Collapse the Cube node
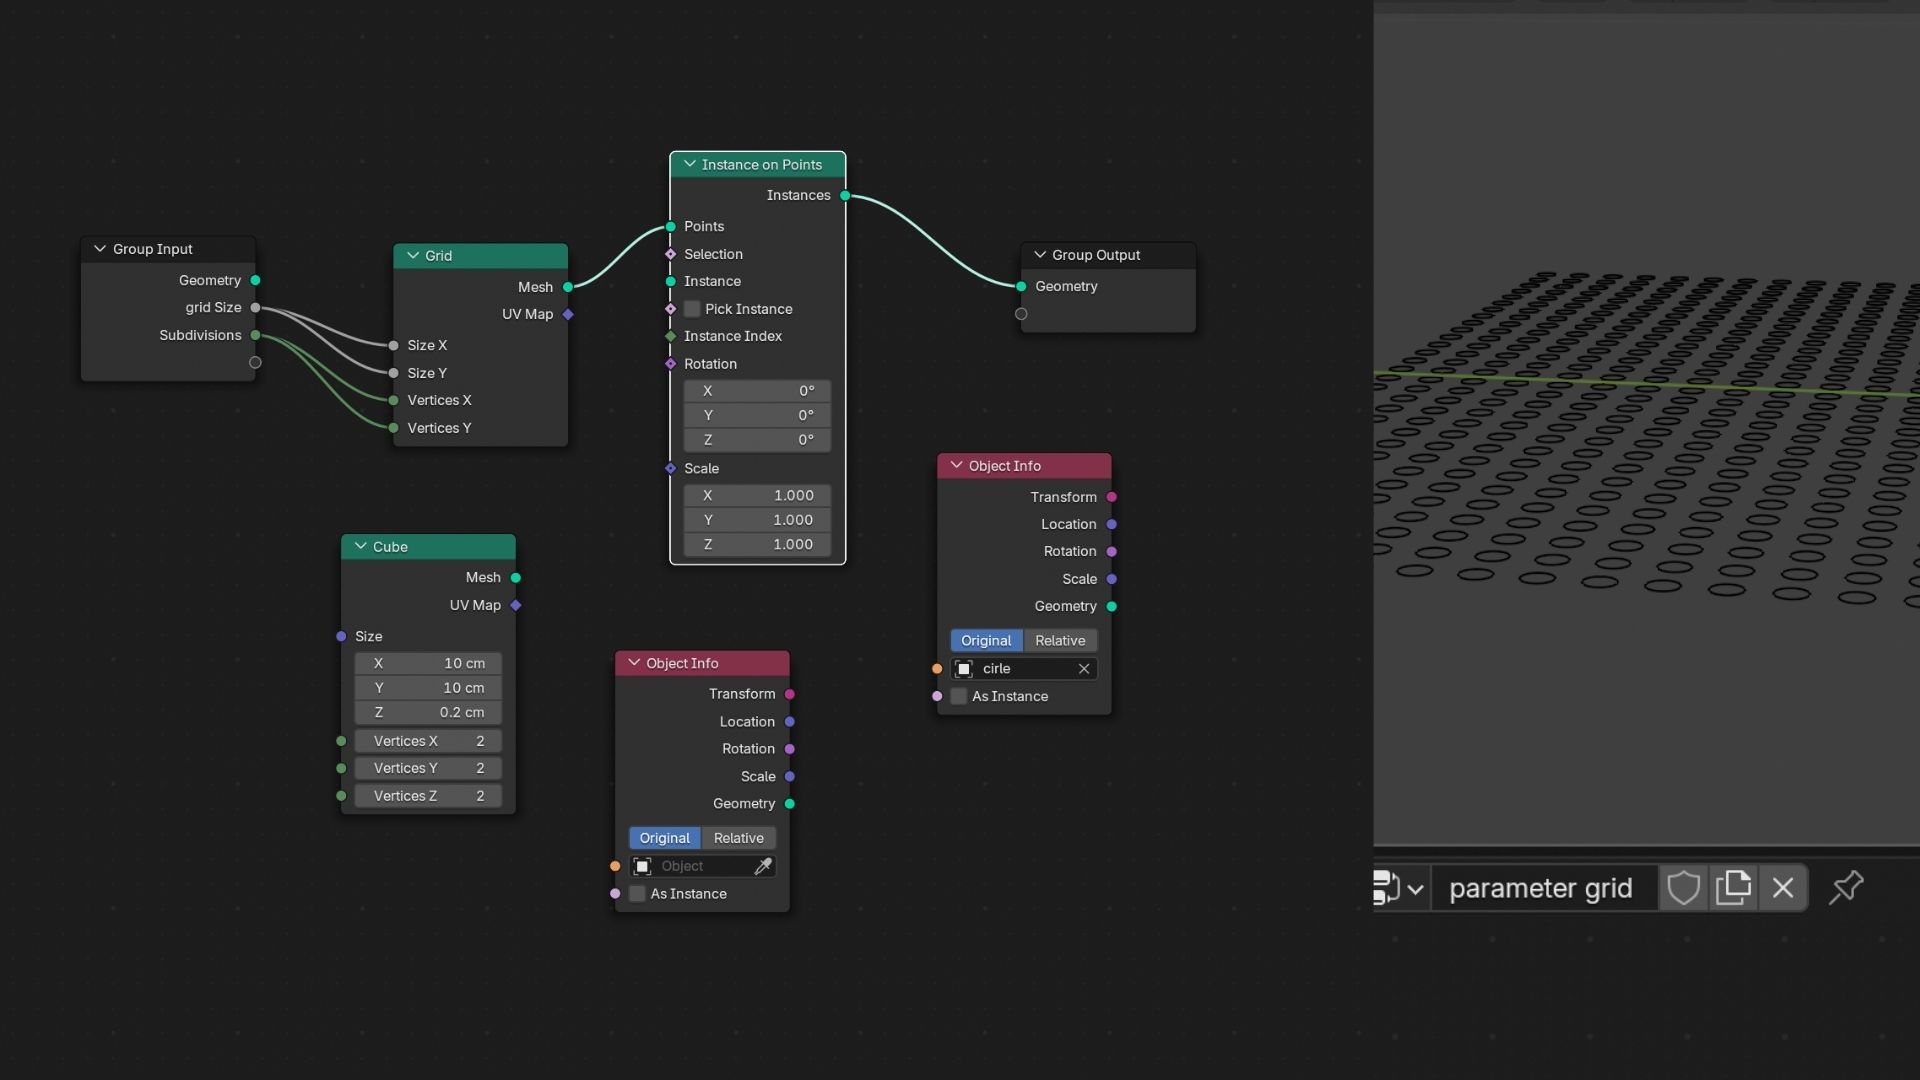This screenshot has width=1920, height=1080. point(361,547)
